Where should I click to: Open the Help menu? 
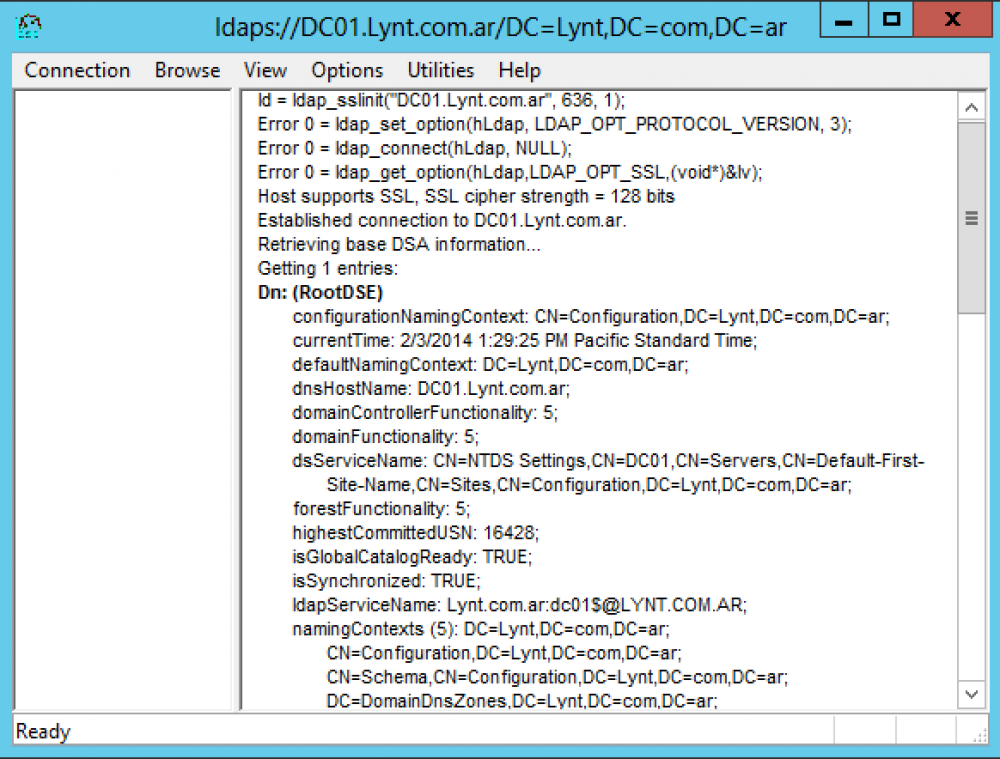pyautogui.click(x=518, y=70)
